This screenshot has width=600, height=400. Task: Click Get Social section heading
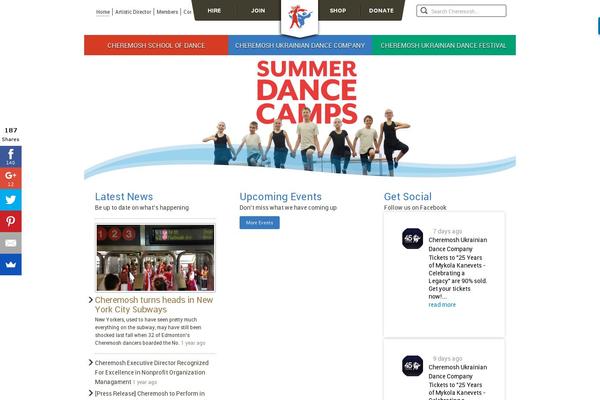point(408,197)
